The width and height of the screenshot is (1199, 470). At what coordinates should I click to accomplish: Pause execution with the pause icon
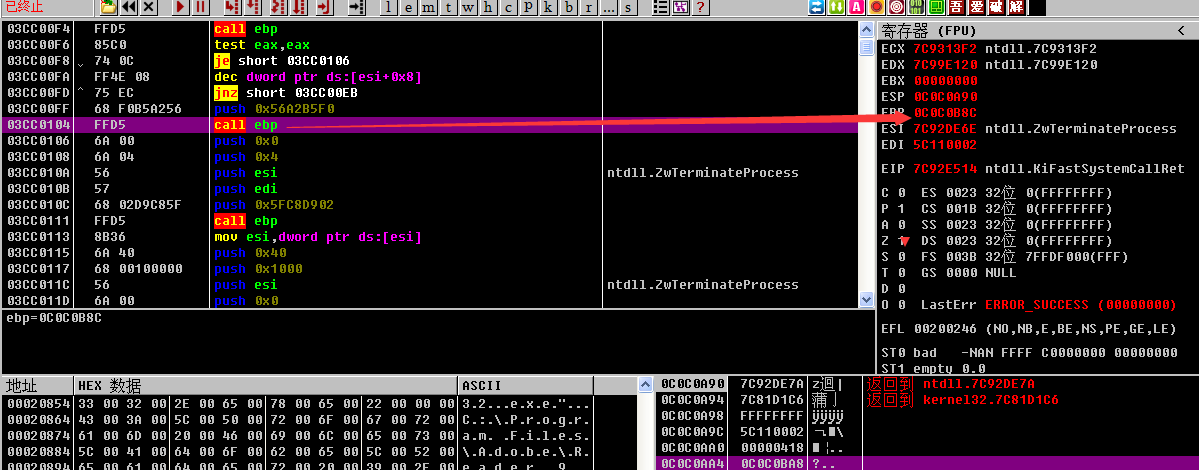[200, 8]
